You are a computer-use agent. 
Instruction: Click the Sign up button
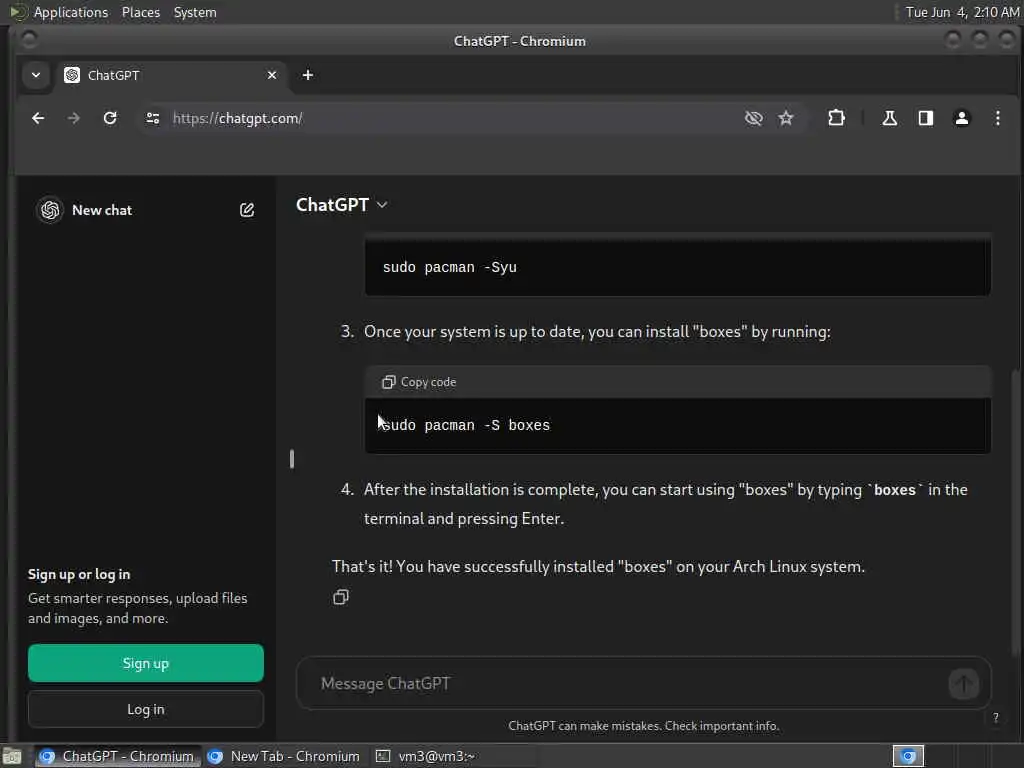[x=146, y=663]
